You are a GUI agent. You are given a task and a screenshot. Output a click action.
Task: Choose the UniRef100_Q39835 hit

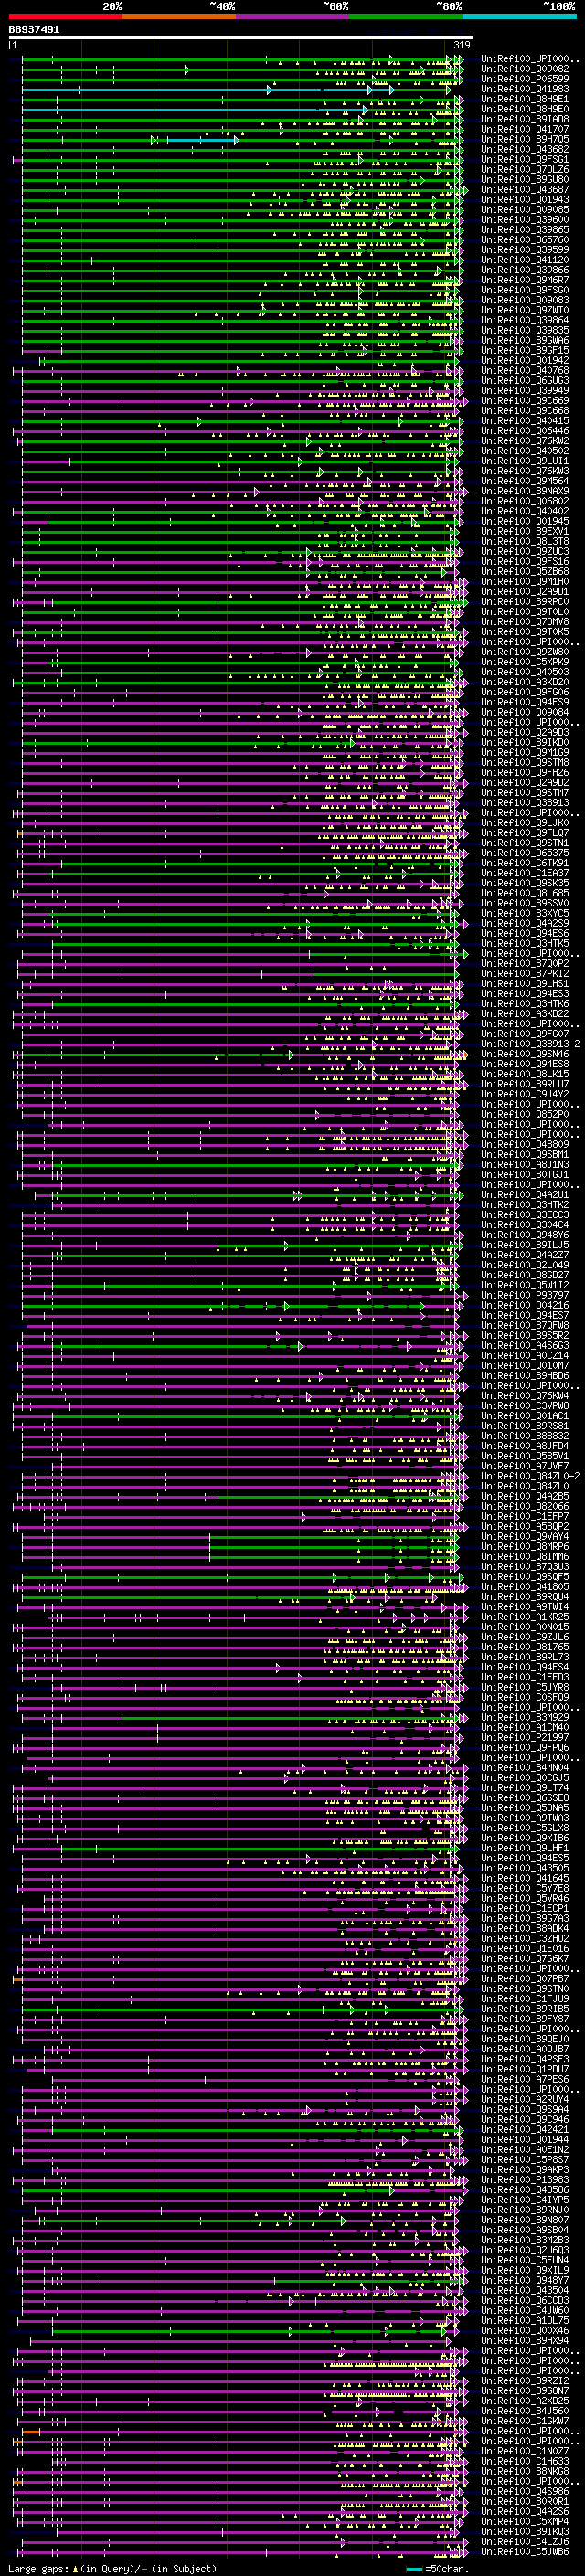[525, 330]
